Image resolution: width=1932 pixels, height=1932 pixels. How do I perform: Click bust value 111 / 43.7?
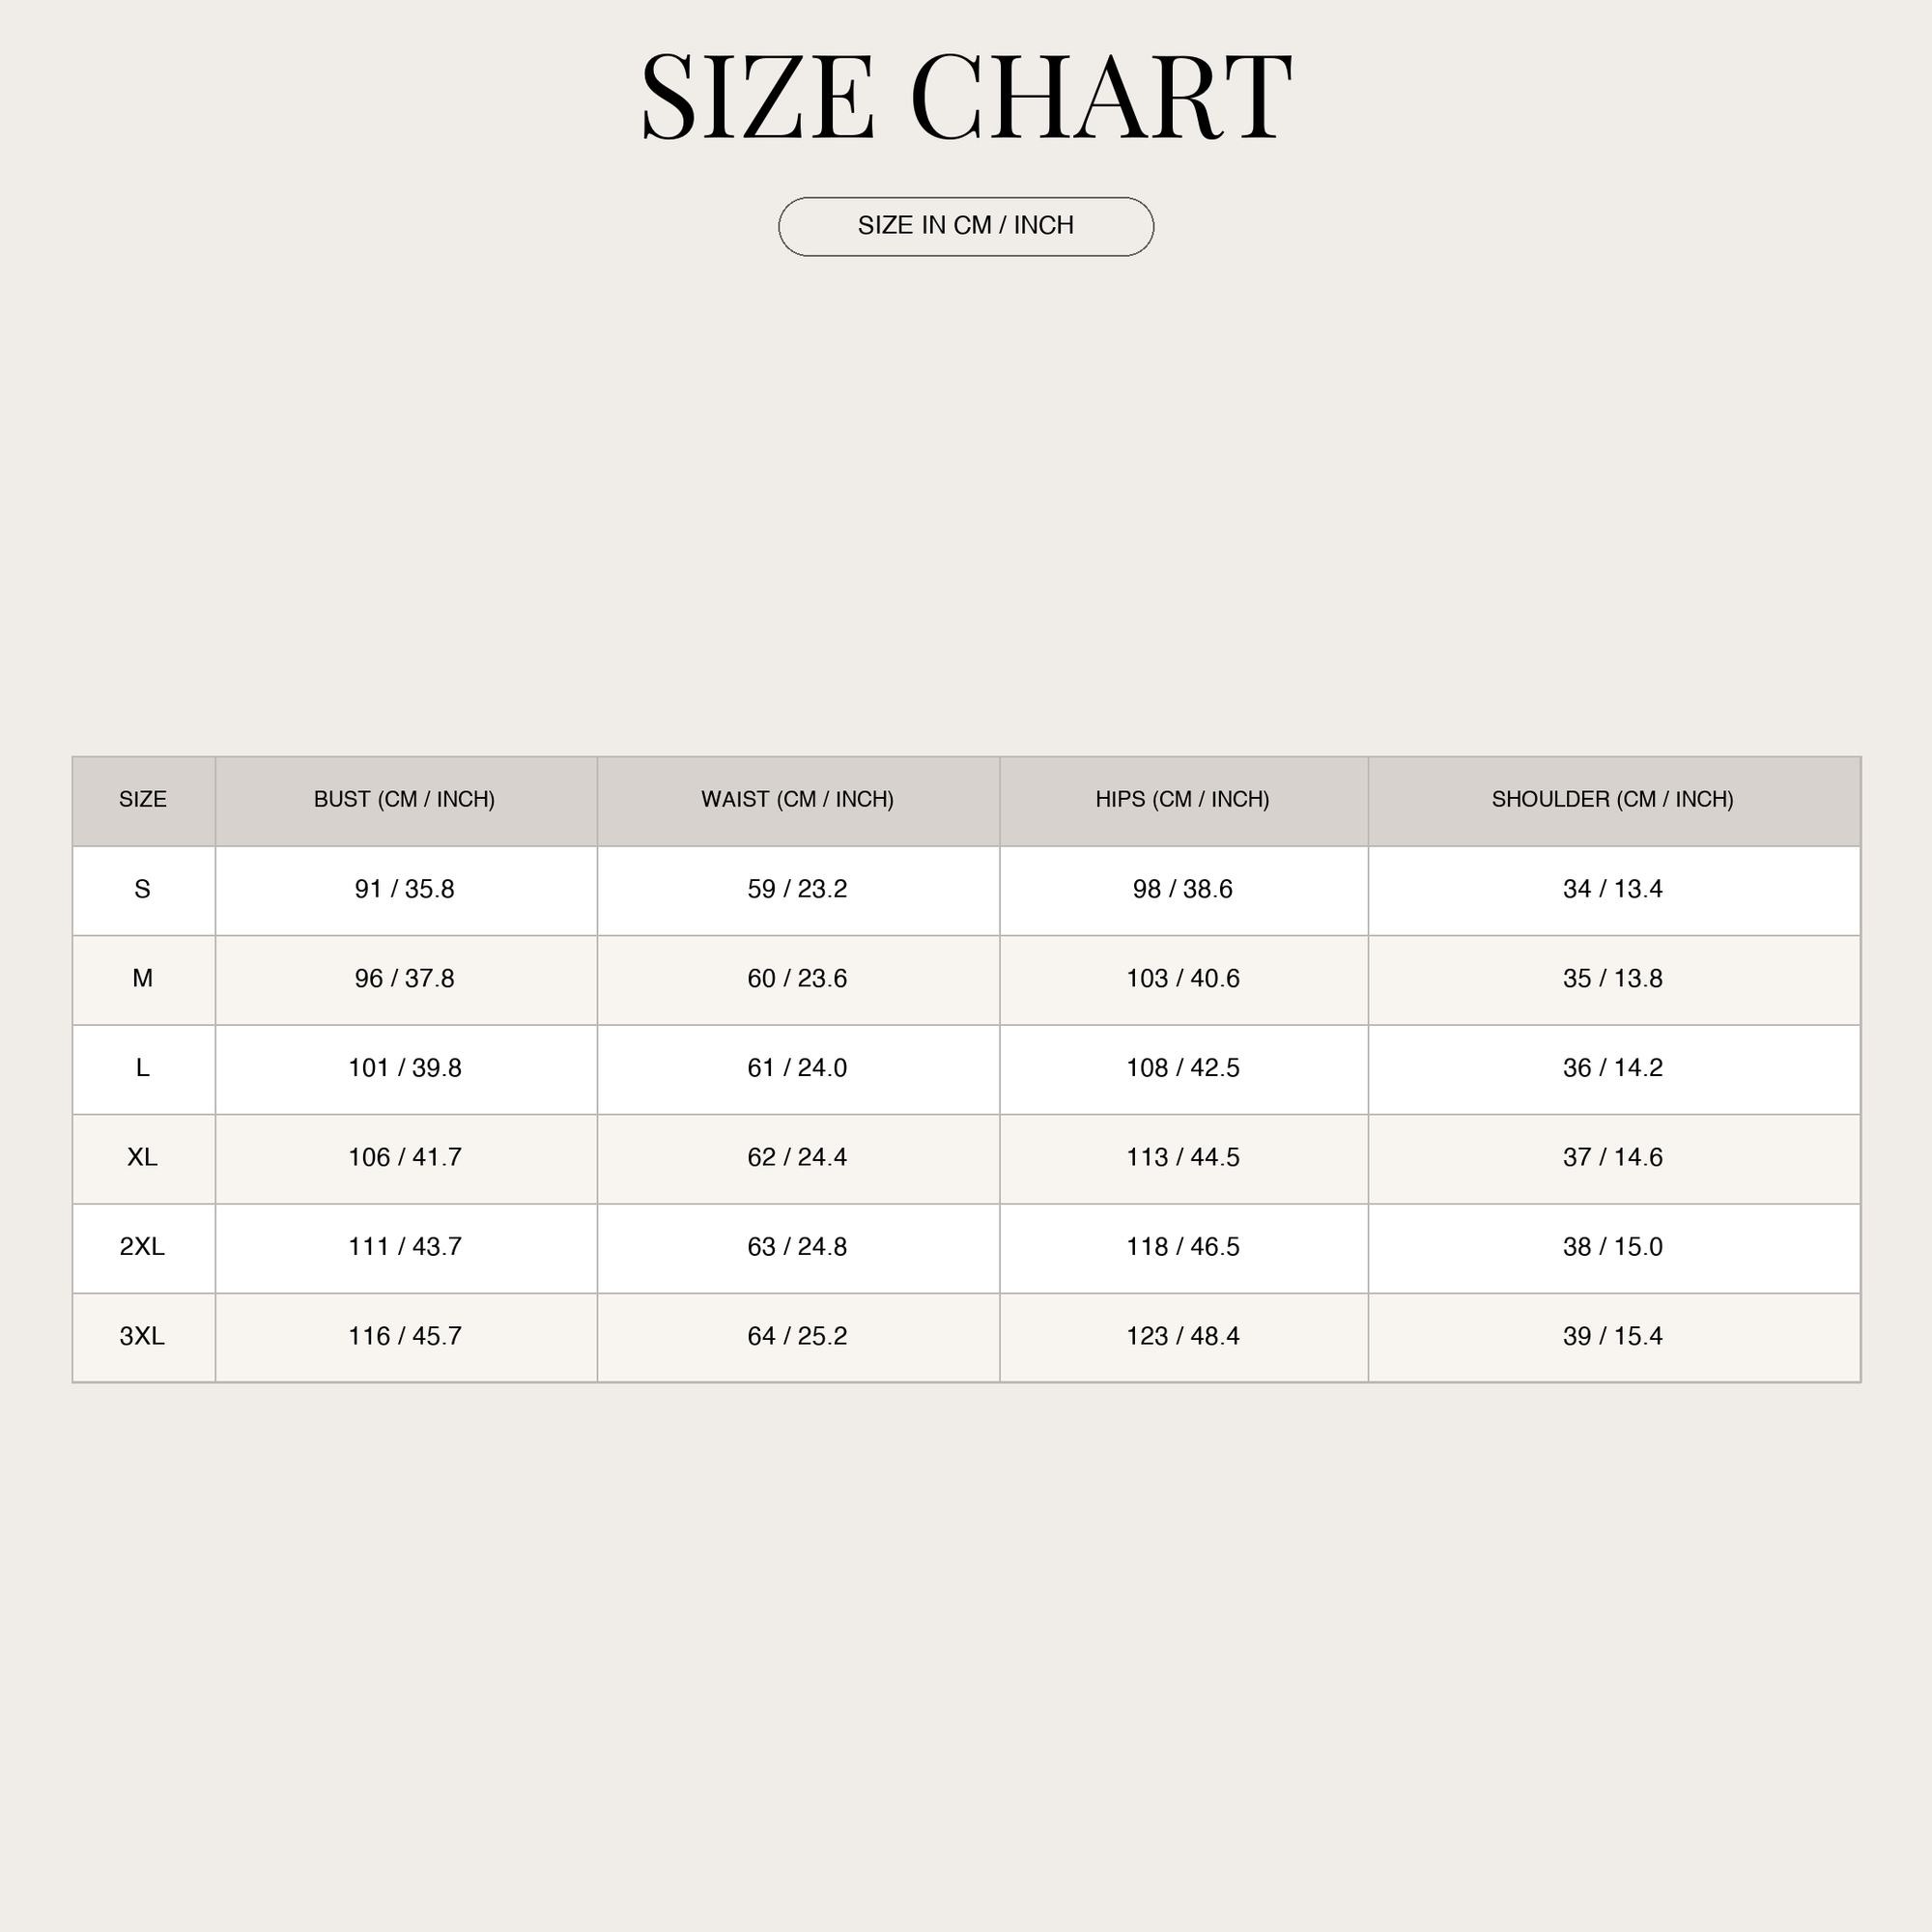(405, 1247)
